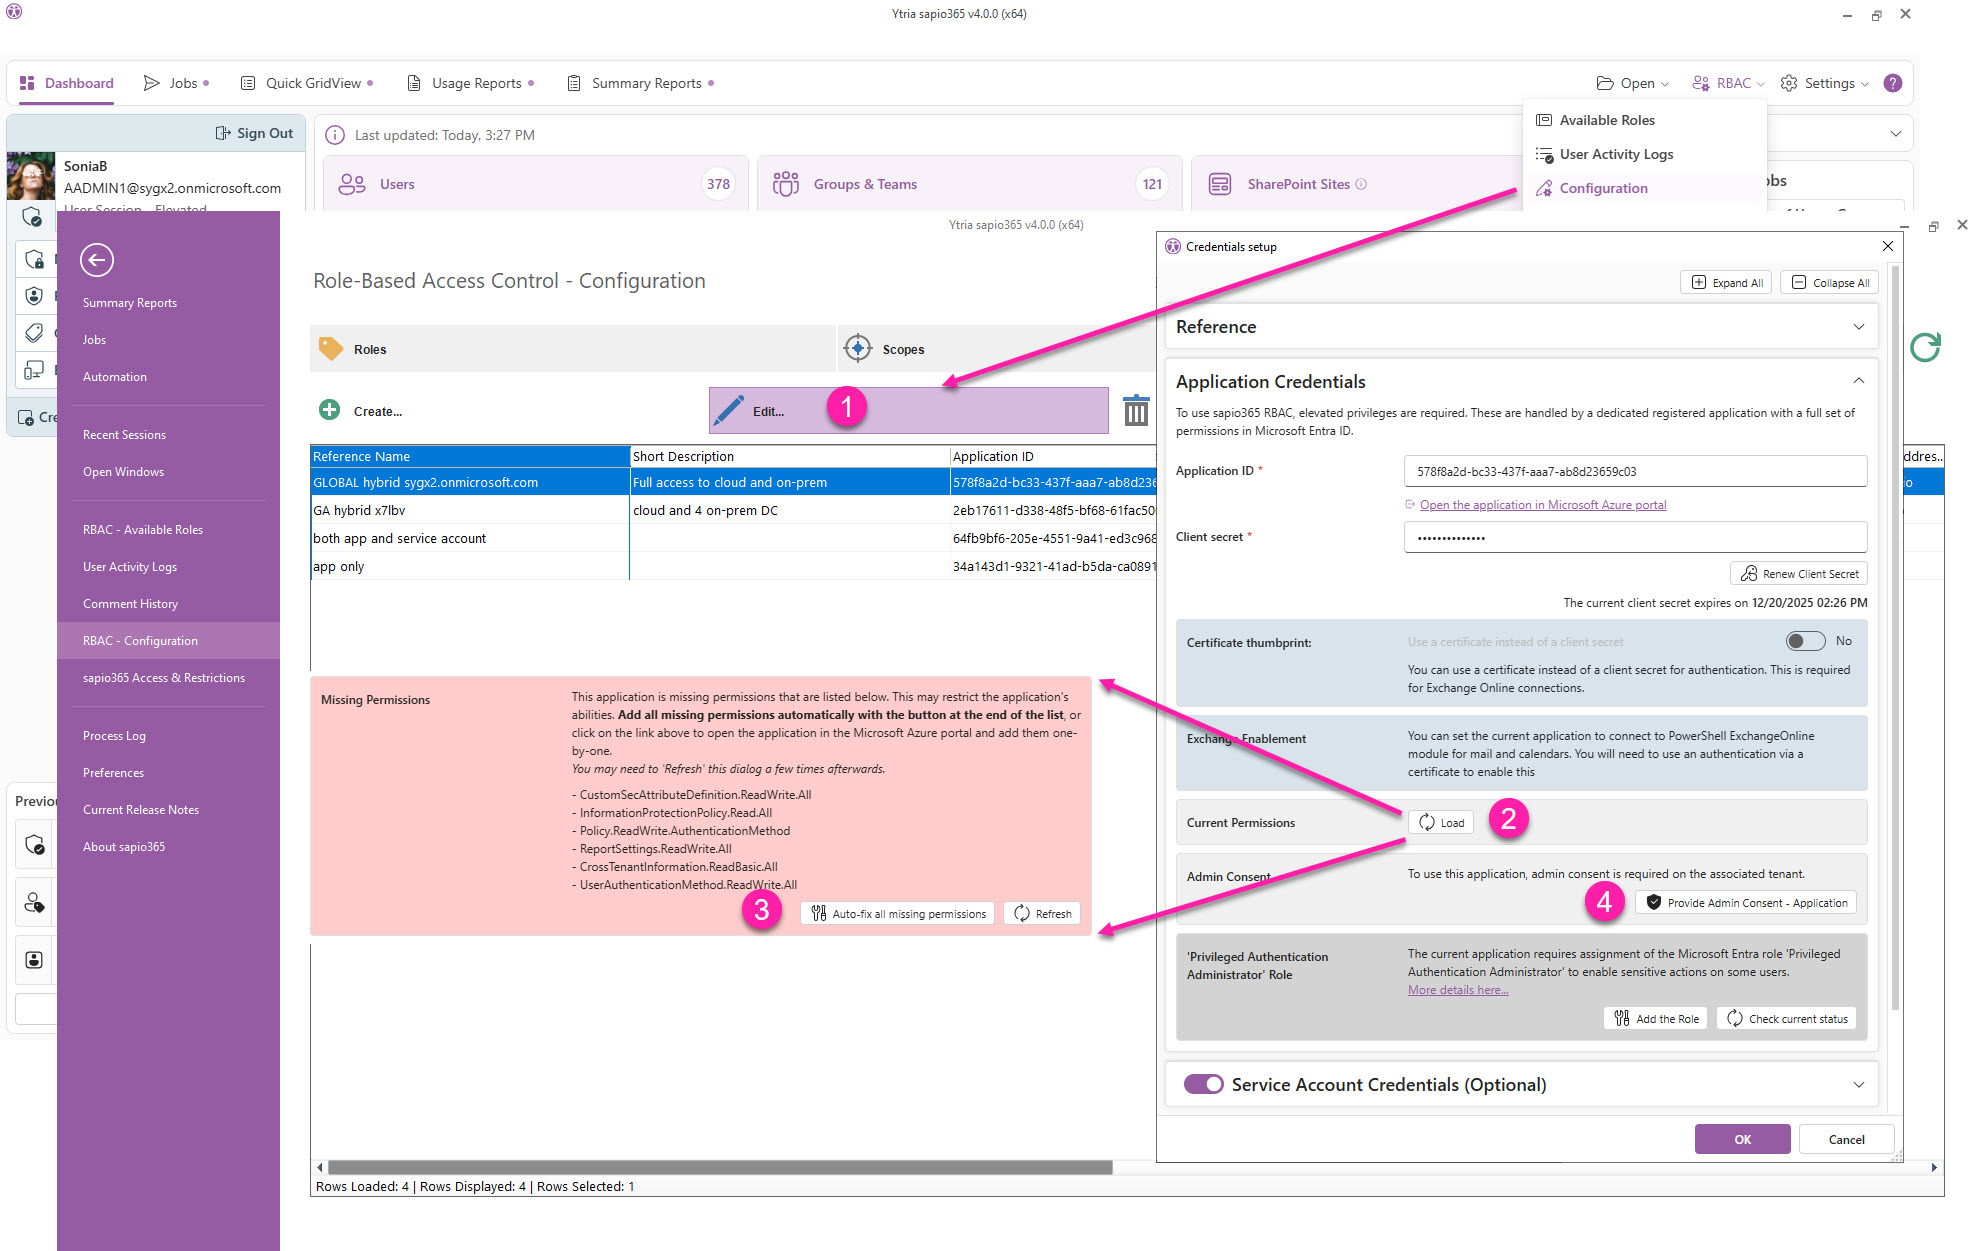Viewport: 1977px width, 1251px height.
Task: Click the Scopes target icon
Action: coord(857,348)
